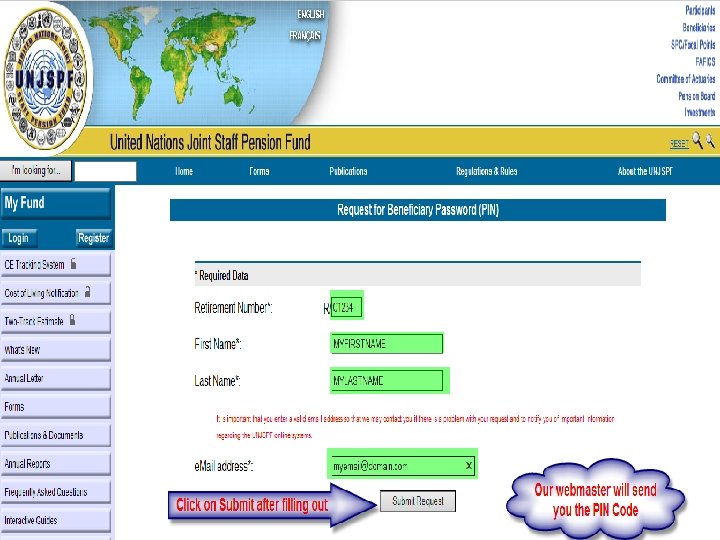Screen dimensions: 720x540
Task: Click the My Fund sidebar header
Action: (56, 203)
